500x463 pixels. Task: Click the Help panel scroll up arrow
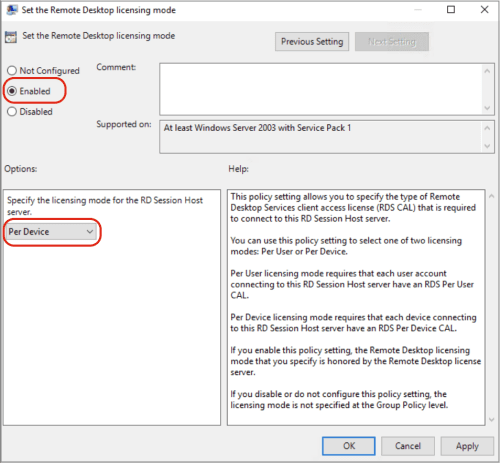click(492, 197)
